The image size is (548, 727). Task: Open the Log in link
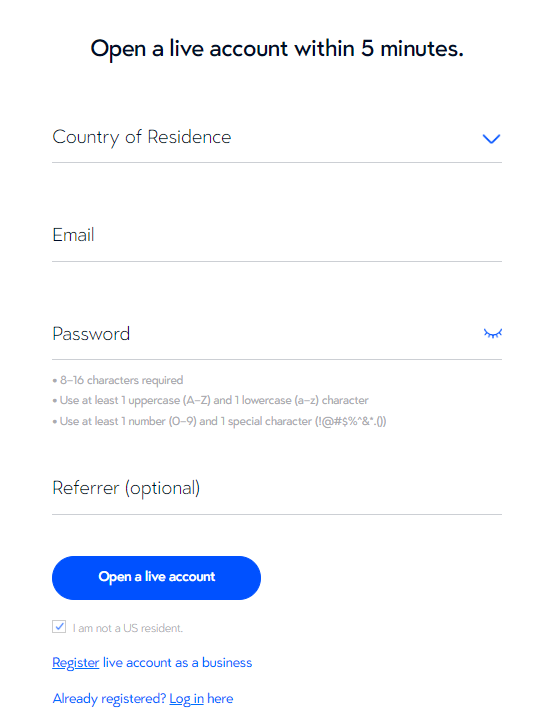pos(186,699)
